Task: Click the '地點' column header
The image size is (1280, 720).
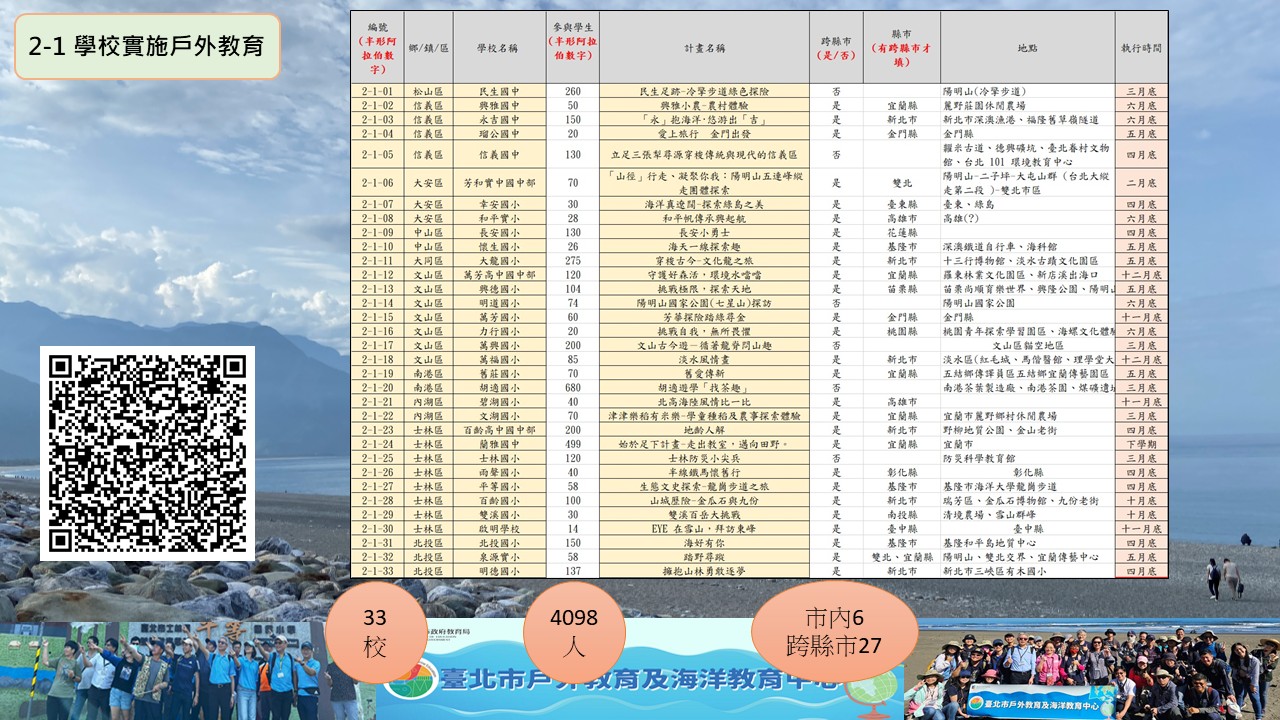Action: coord(1027,47)
